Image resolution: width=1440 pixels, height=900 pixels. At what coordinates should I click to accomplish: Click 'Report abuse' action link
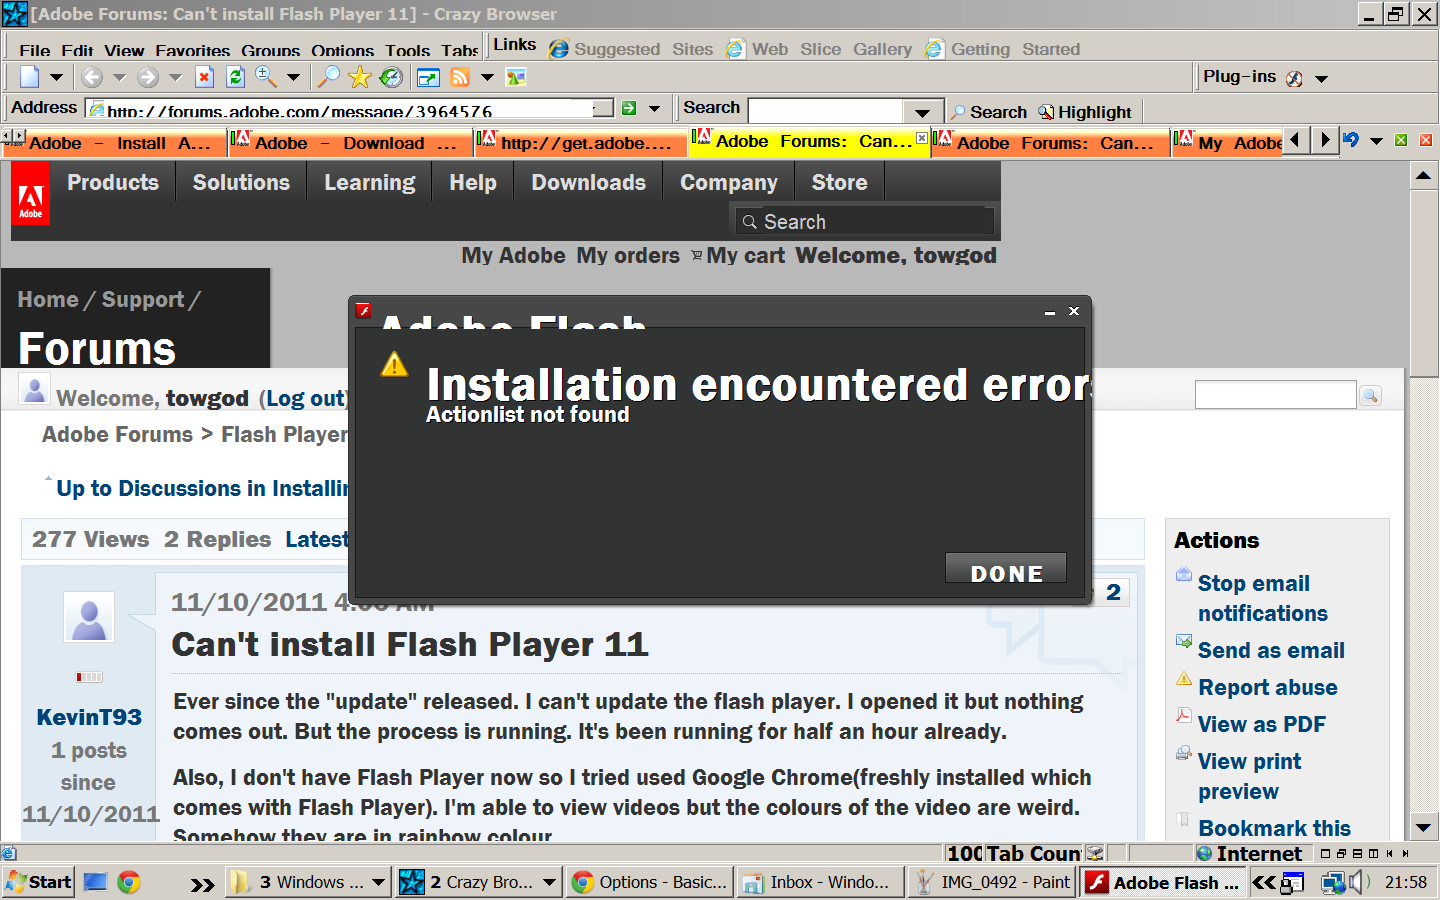(x=1267, y=687)
